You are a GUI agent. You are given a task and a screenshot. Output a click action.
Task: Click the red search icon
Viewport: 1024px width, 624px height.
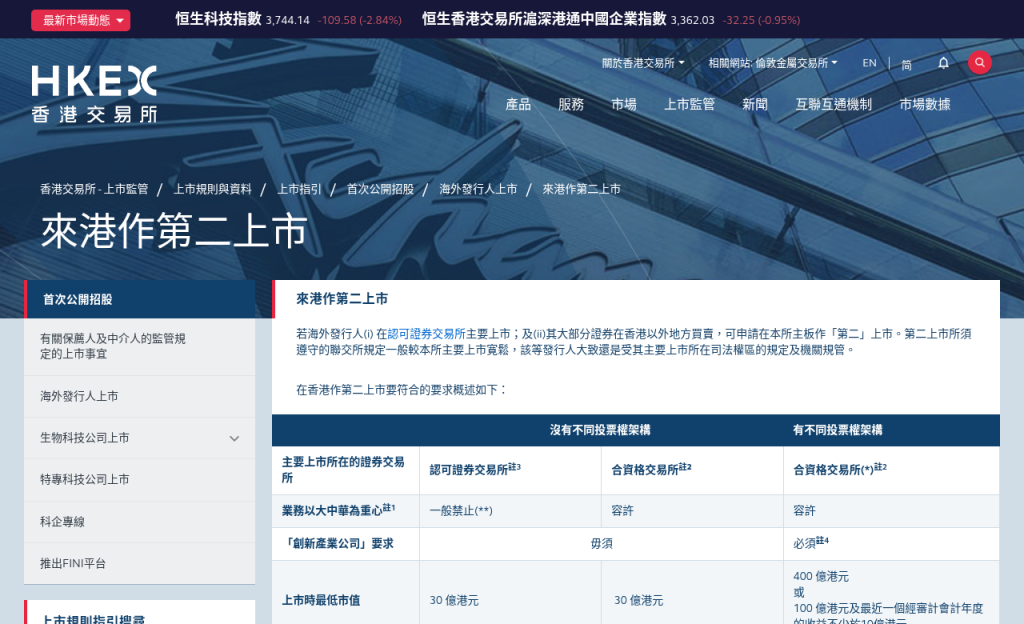[980, 63]
